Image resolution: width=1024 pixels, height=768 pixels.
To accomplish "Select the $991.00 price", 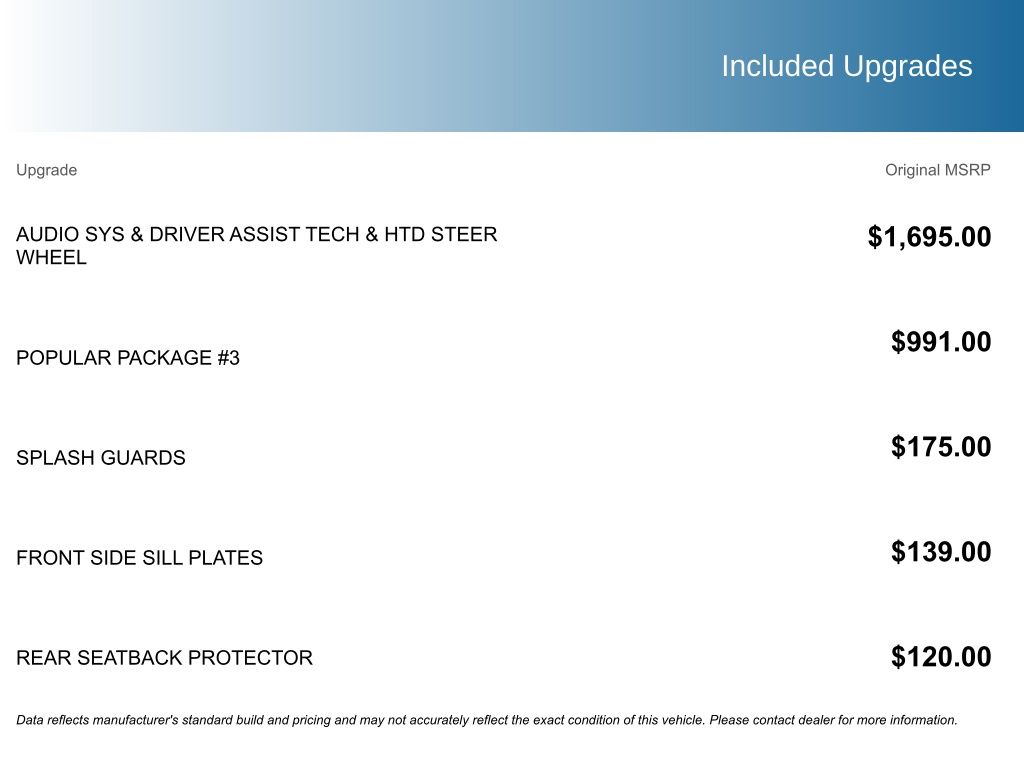I will [x=941, y=342].
